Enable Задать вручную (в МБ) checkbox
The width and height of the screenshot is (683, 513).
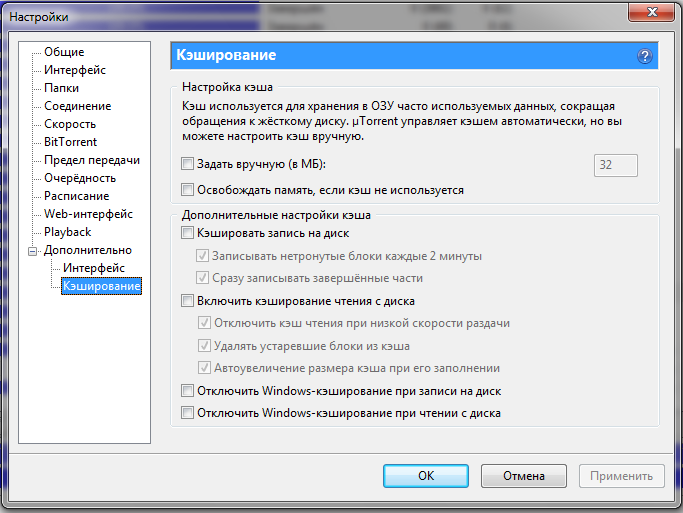187,164
